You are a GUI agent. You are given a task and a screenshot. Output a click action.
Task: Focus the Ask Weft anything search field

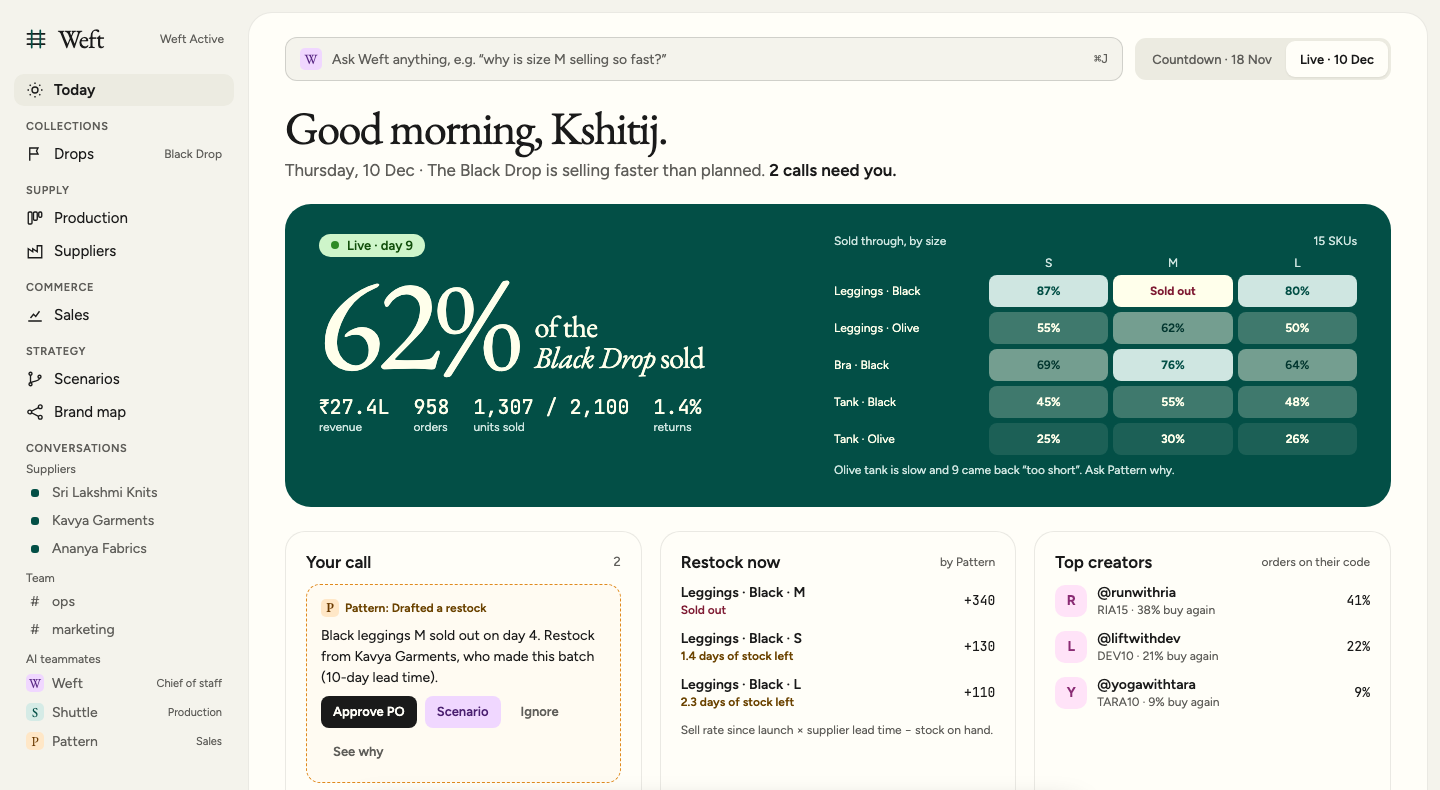[x=704, y=59]
